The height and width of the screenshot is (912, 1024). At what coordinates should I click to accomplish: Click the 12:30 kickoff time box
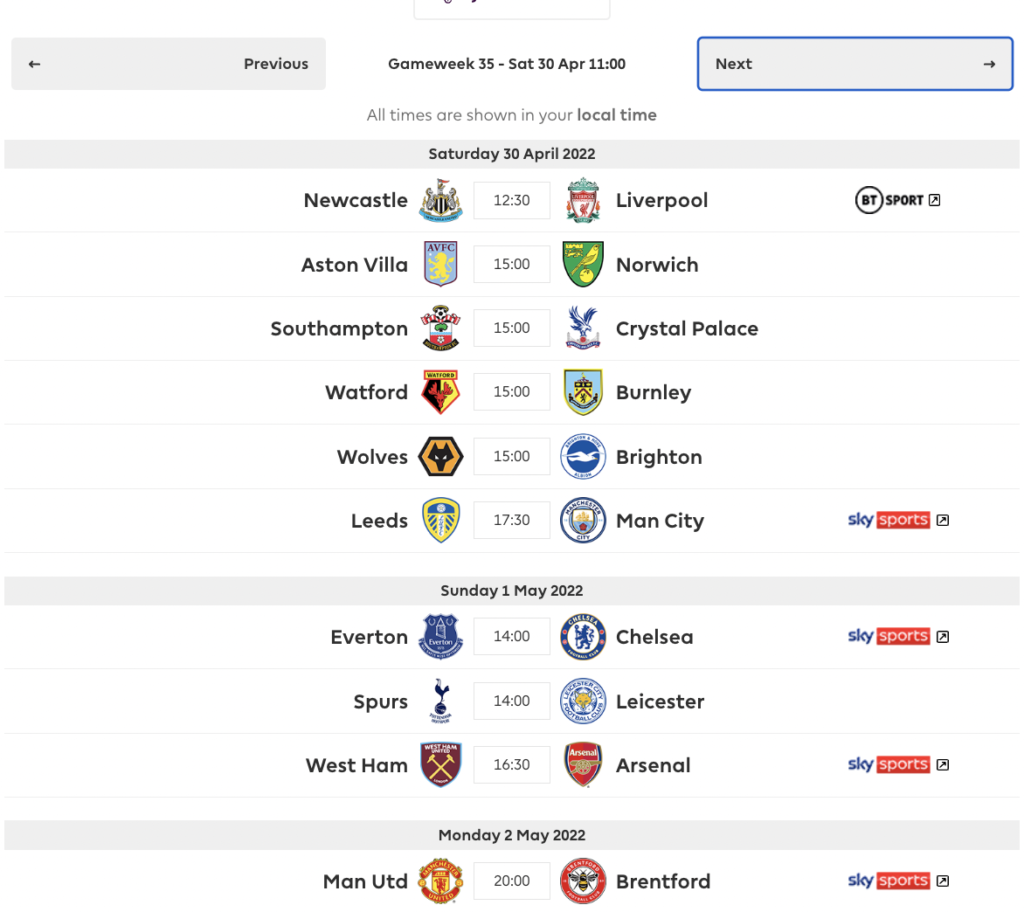[x=511, y=200]
